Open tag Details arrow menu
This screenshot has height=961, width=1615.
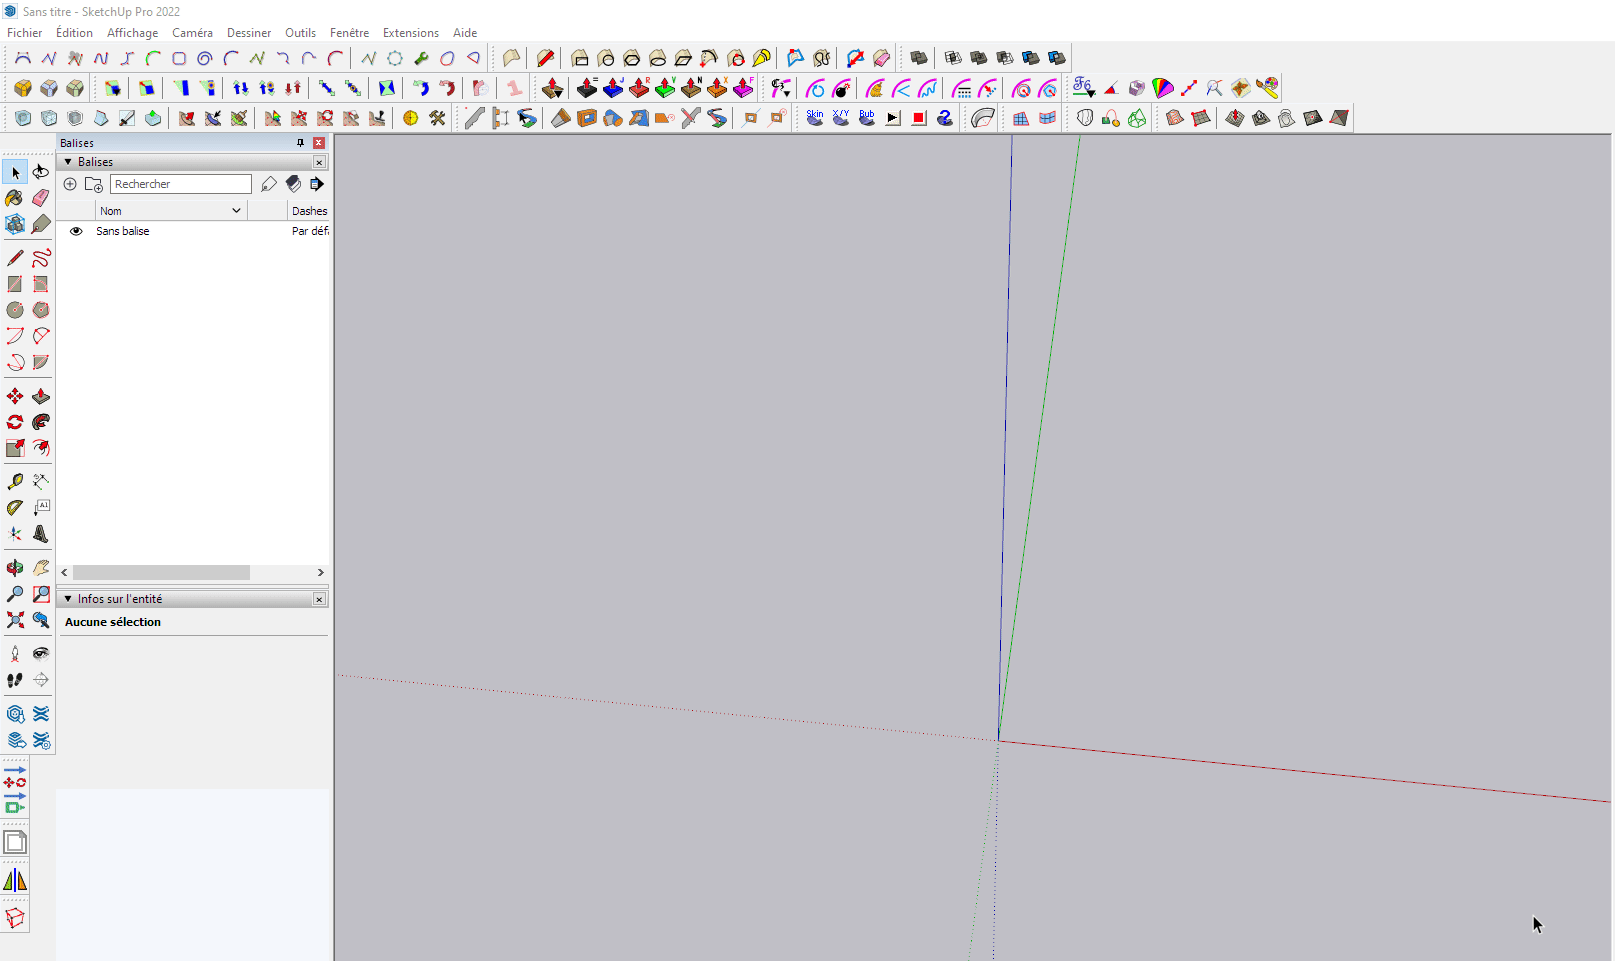[x=317, y=184]
